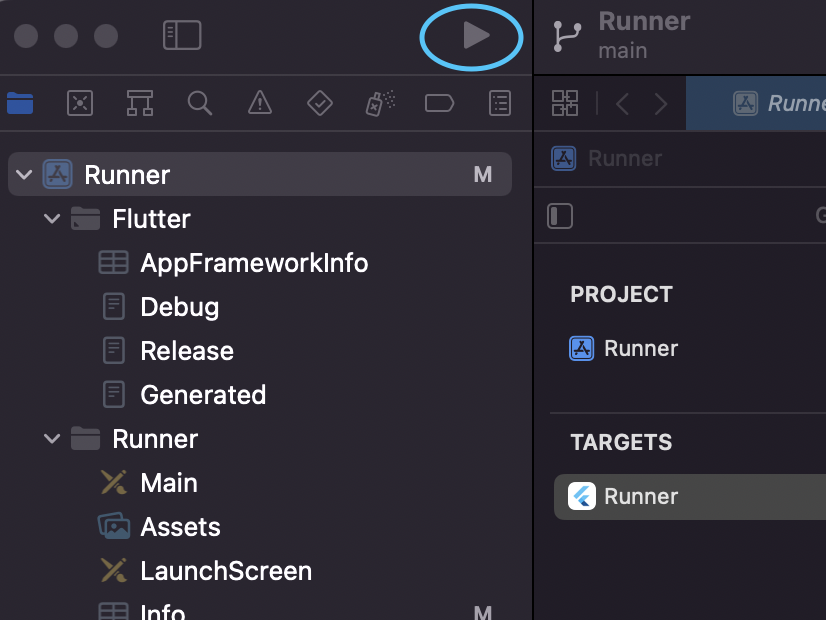Open the Report navigator
Image resolution: width=826 pixels, height=620 pixels.
tap(499, 103)
